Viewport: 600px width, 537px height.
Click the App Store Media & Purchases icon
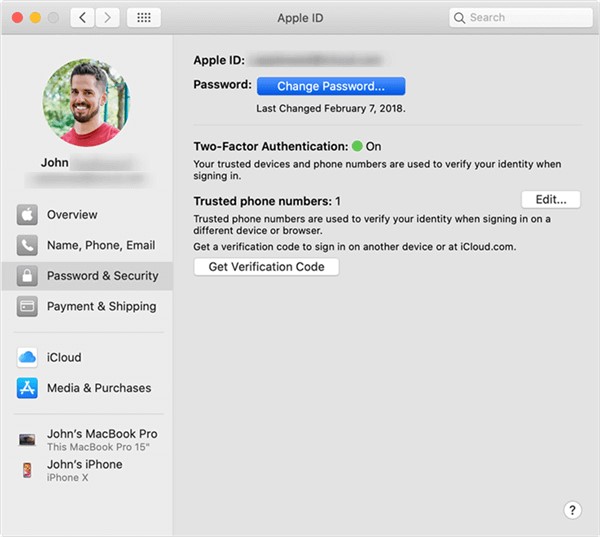27,388
